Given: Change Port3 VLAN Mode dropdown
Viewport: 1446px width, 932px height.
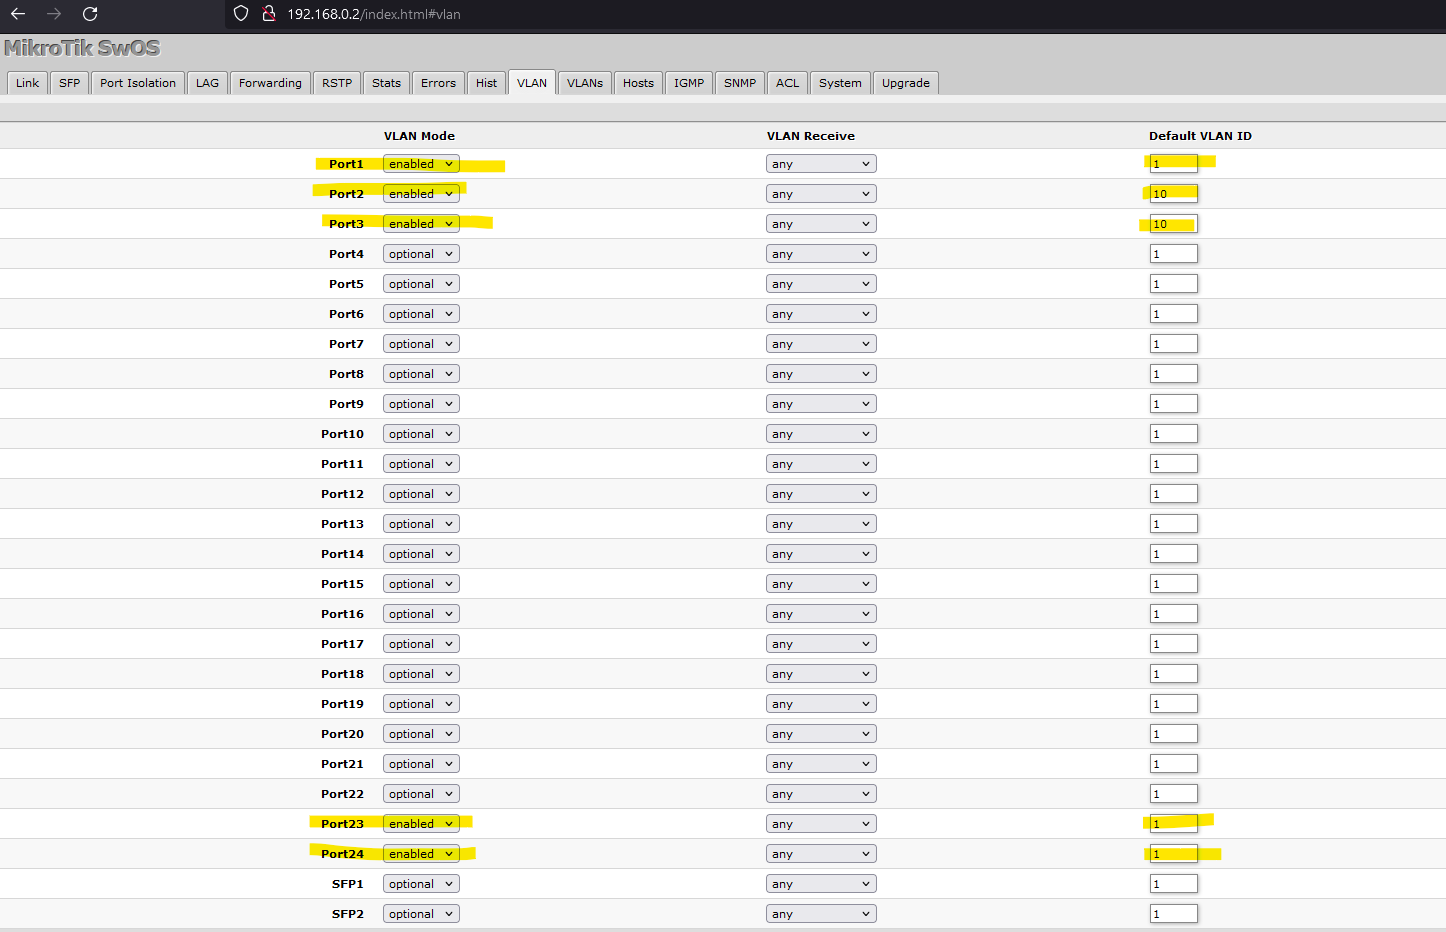Looking at the screenshot, I should [x=421, y=224].
